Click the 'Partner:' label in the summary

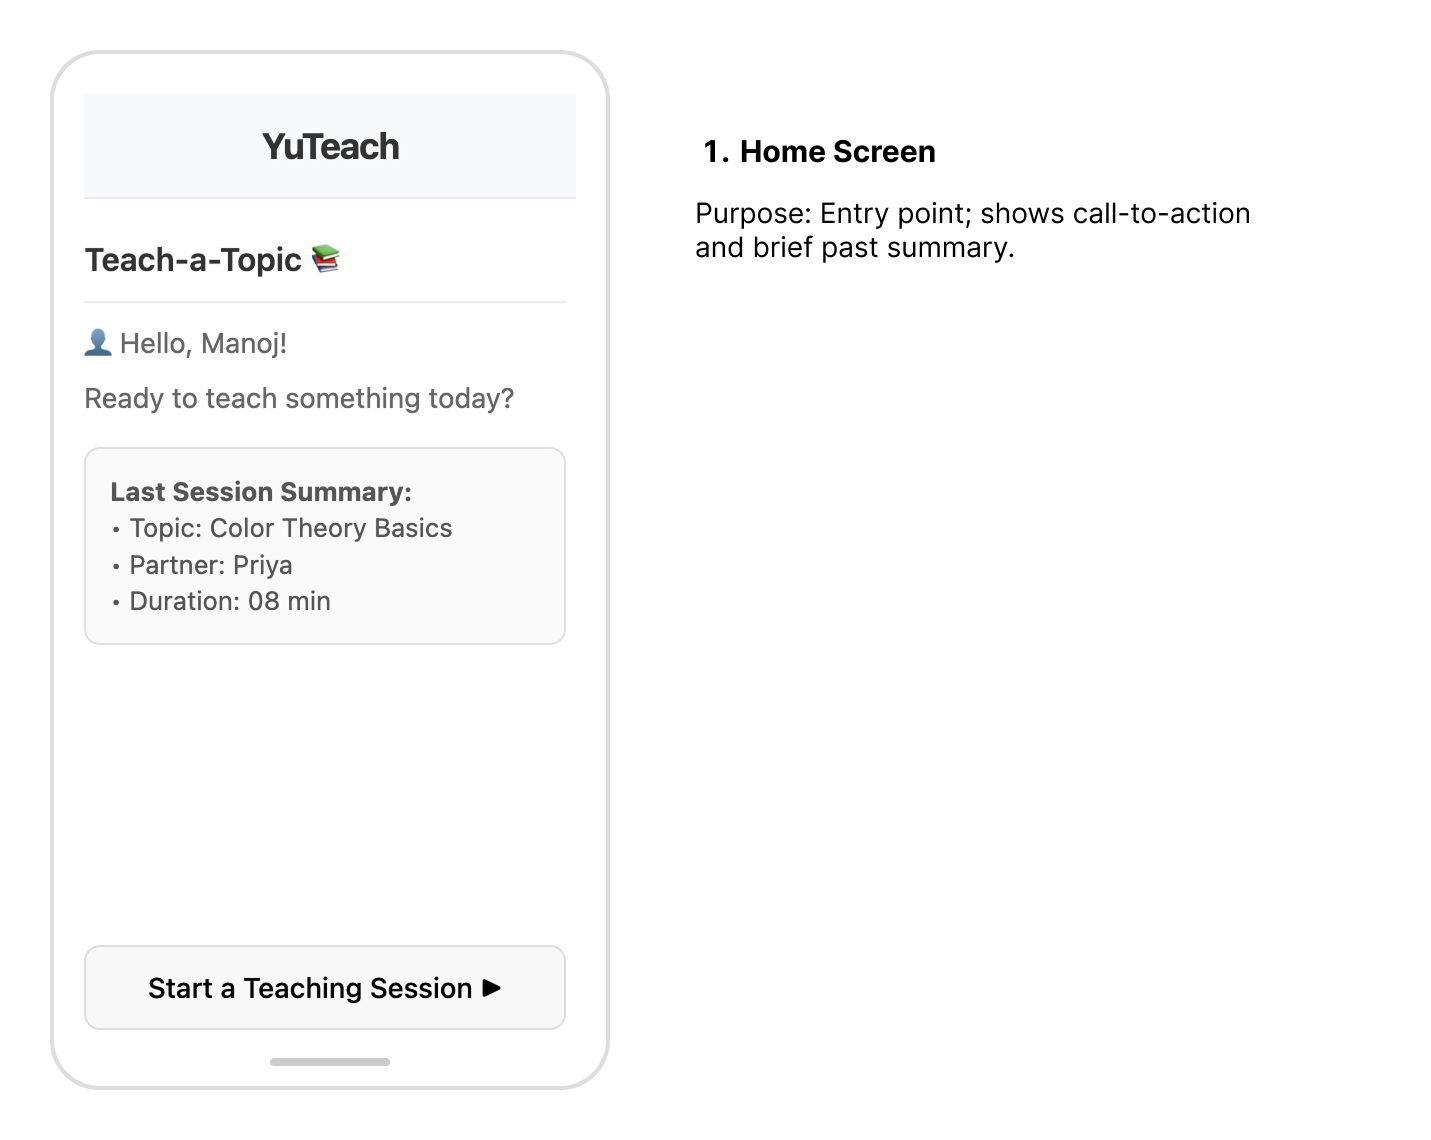tap(177, 565)
